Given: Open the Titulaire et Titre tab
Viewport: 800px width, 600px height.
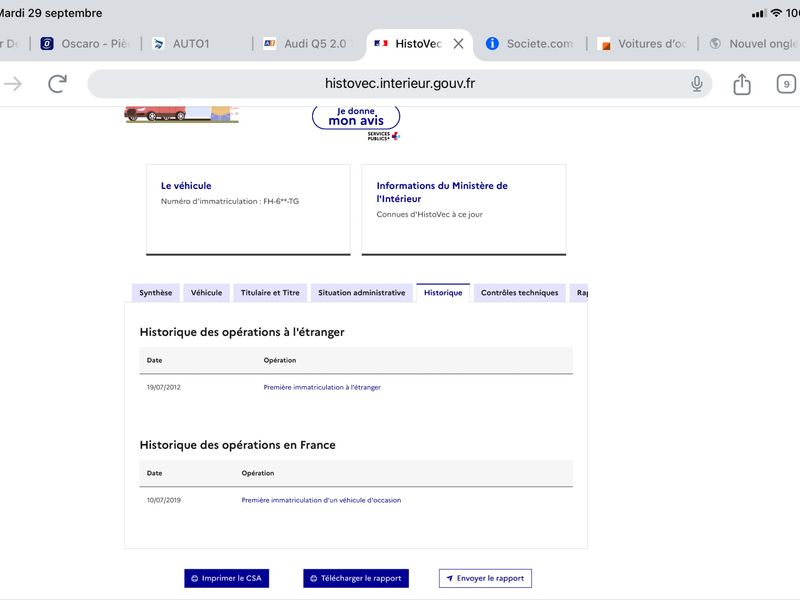Looking at the screenshot, I should (270, 293).
